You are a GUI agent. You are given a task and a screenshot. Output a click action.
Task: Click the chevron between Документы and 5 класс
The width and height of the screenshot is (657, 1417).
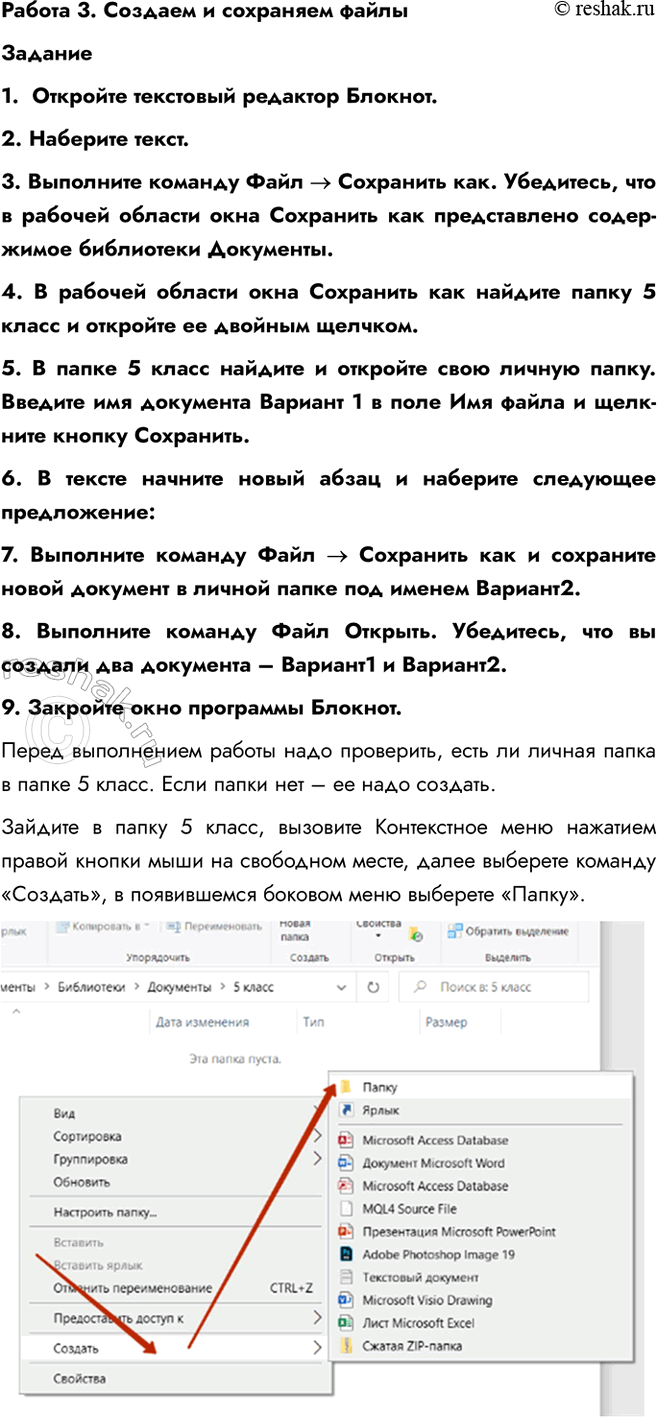tap(221, 987)
